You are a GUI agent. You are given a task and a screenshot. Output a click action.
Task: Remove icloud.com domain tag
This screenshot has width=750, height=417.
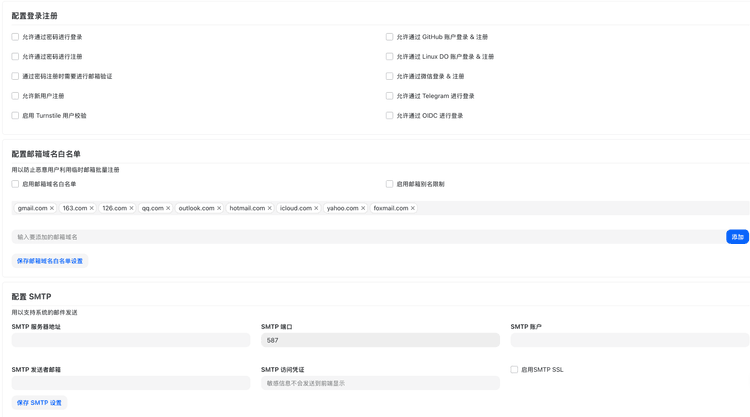point(316,208)
